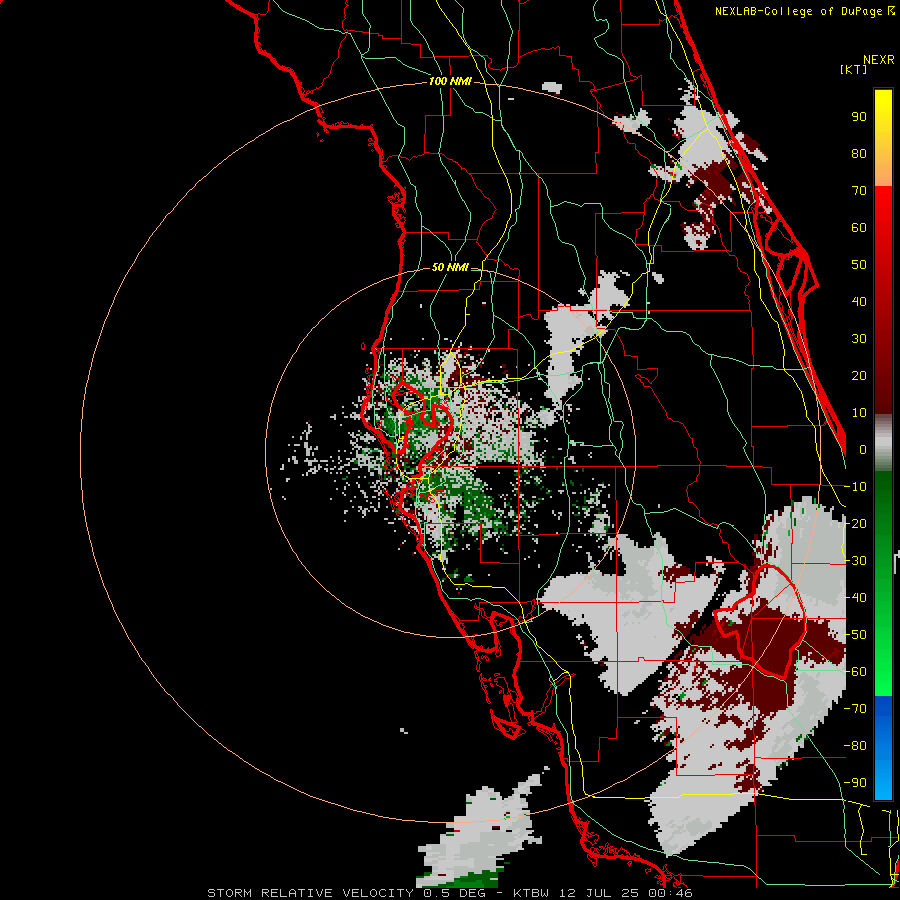Click the gray zero-velocity band of the color bar
900x900 pixels.
pos(883,442)
